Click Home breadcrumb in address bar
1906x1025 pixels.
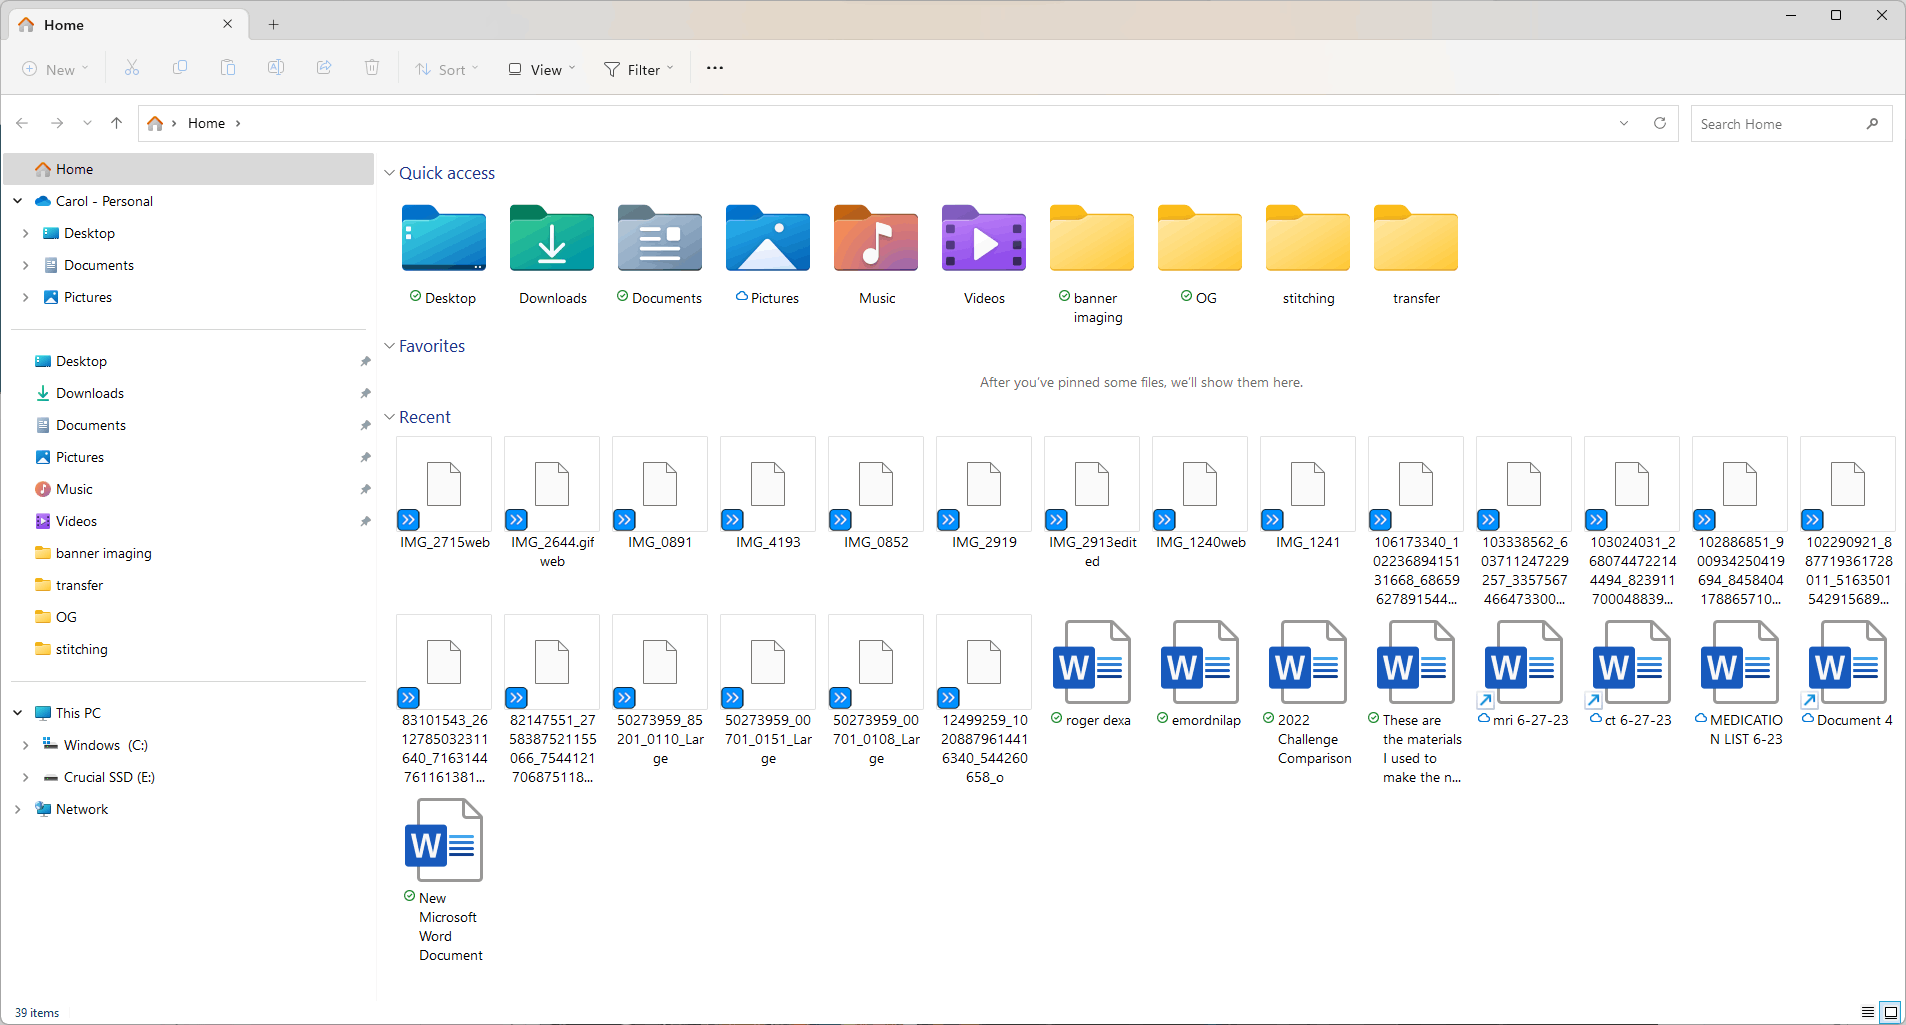coord(206,123)
